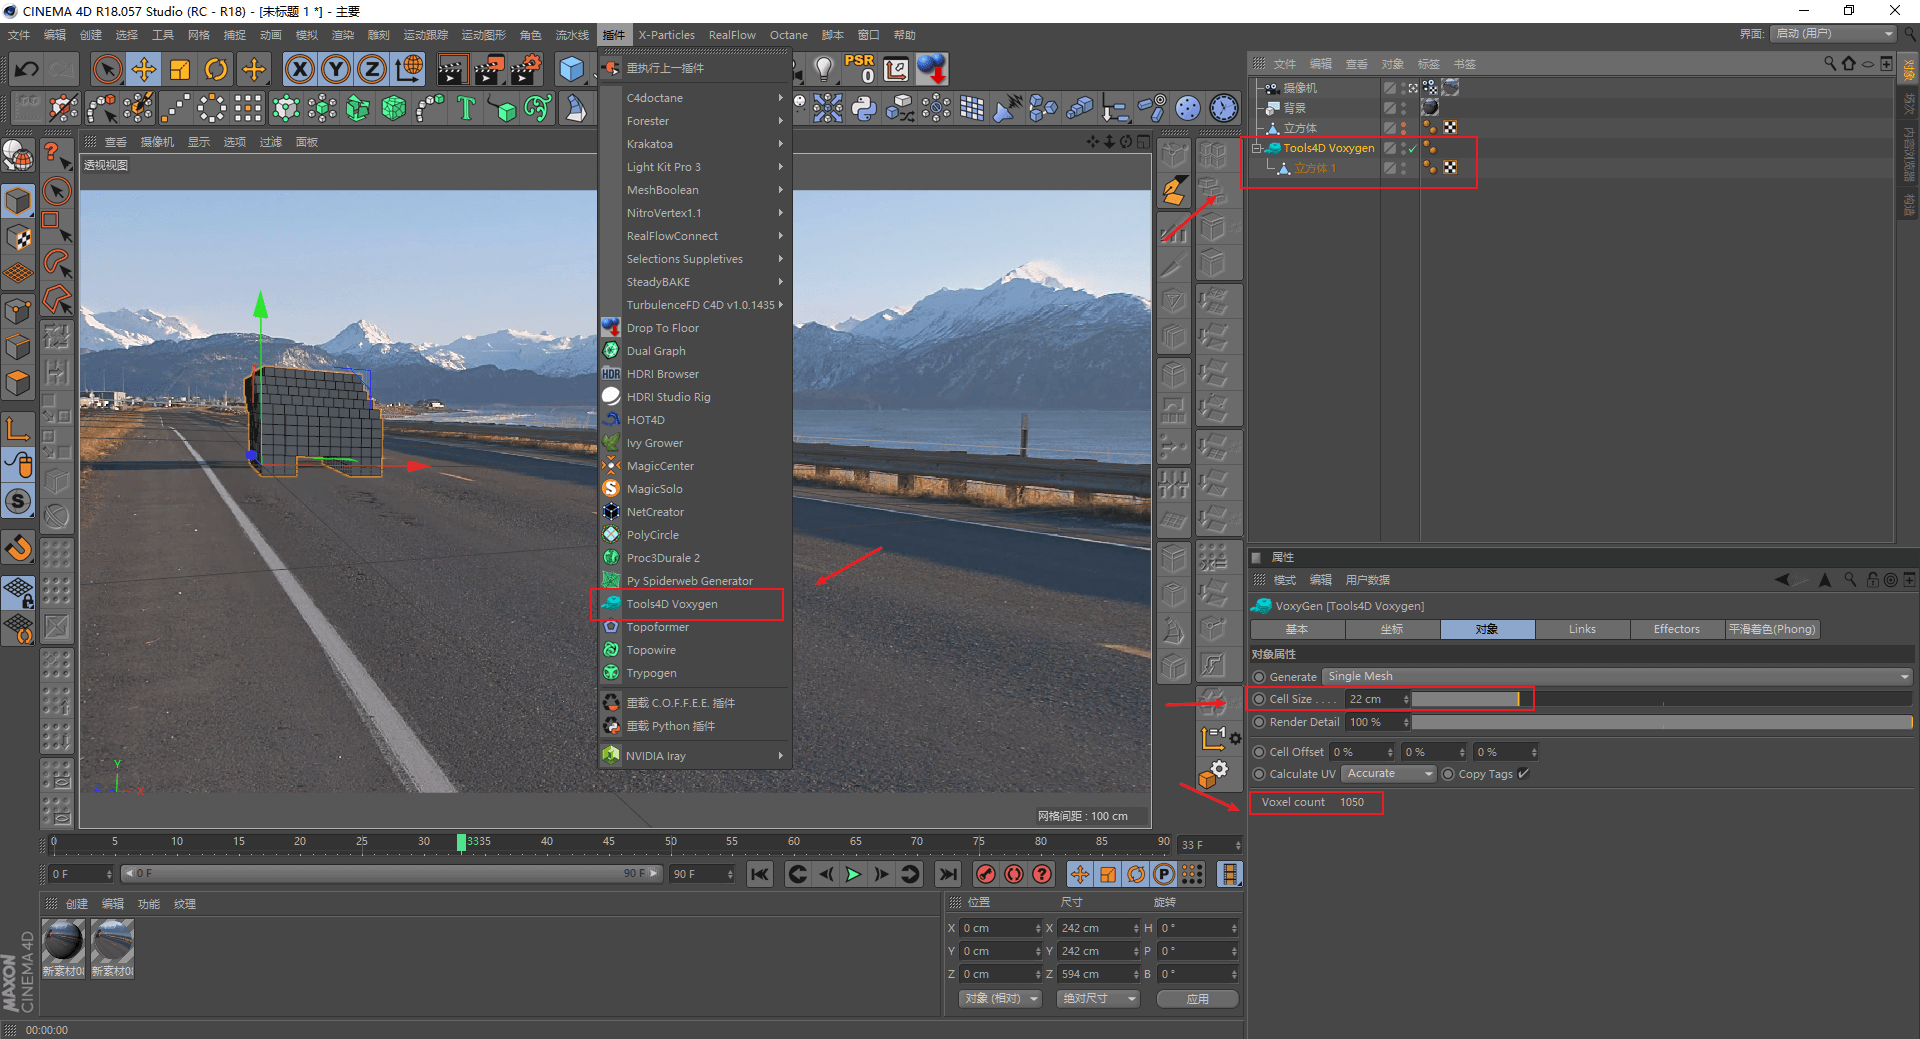Toggle the X axis lock icon

[299, 69]
